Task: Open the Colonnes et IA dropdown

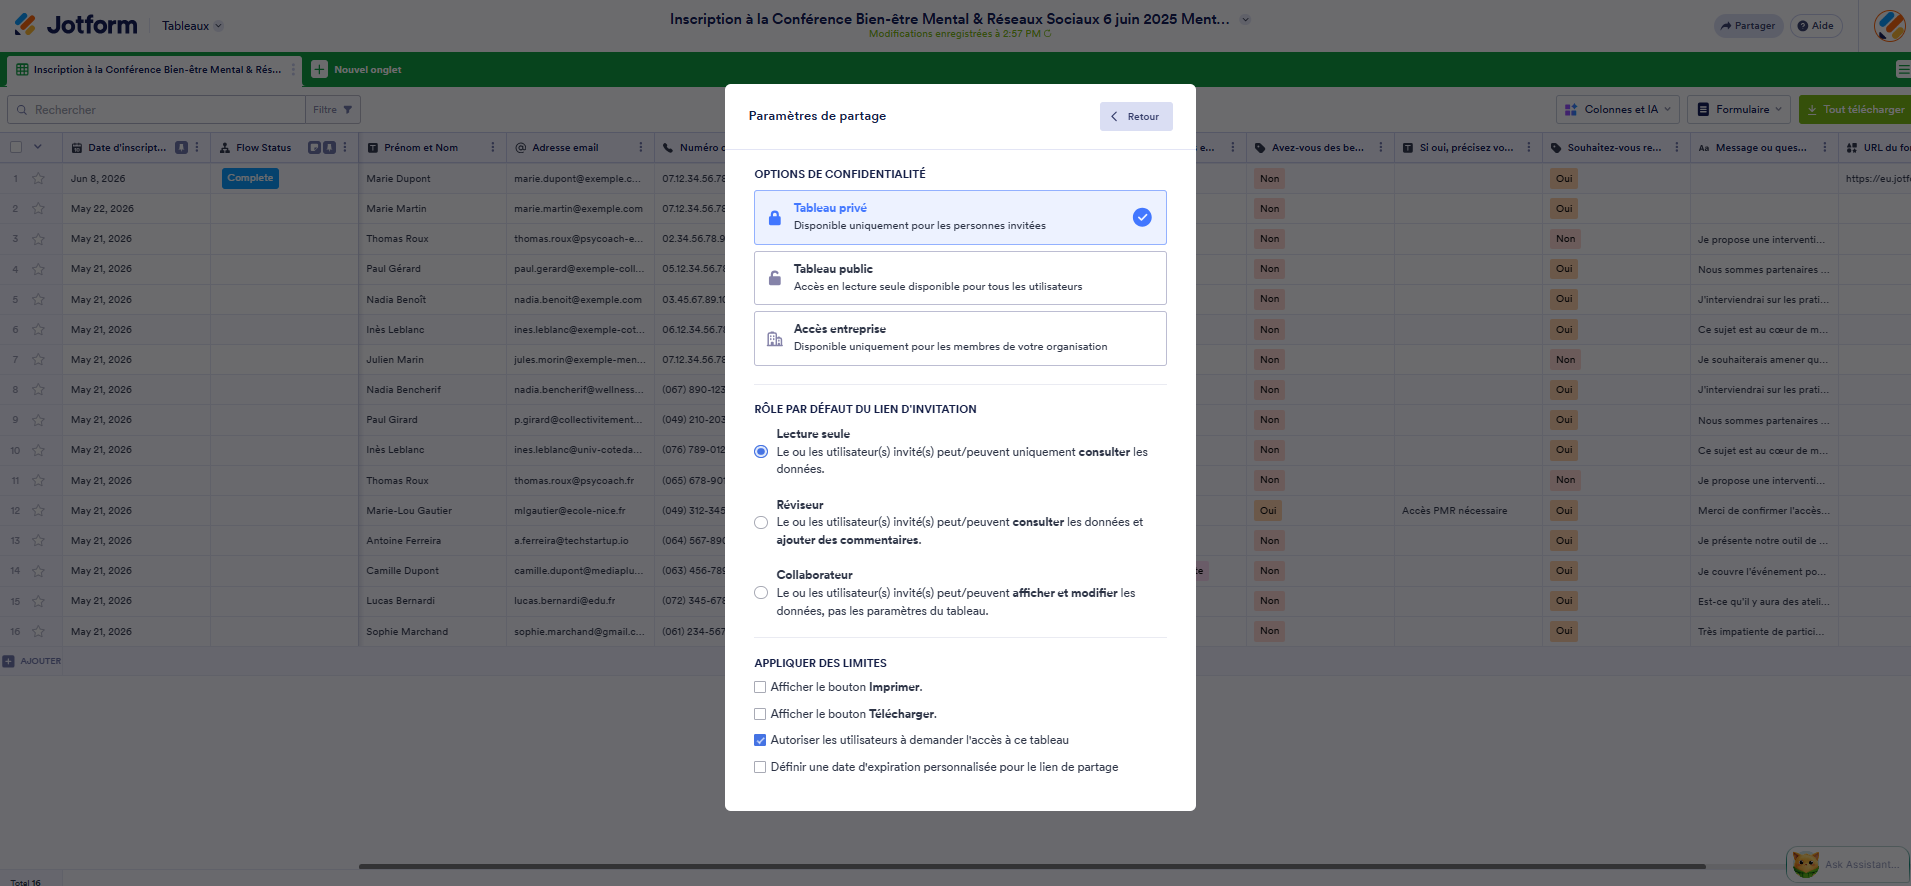Action: [x=1618, y=110]
